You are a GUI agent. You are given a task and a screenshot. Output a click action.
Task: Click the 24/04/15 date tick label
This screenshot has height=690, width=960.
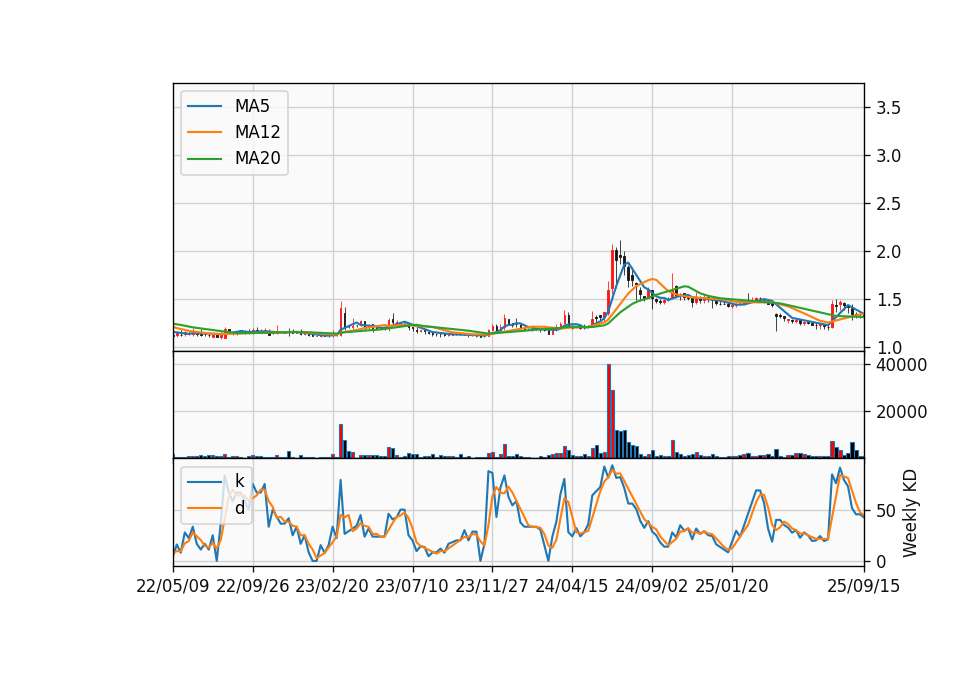(x=572, y=586)
